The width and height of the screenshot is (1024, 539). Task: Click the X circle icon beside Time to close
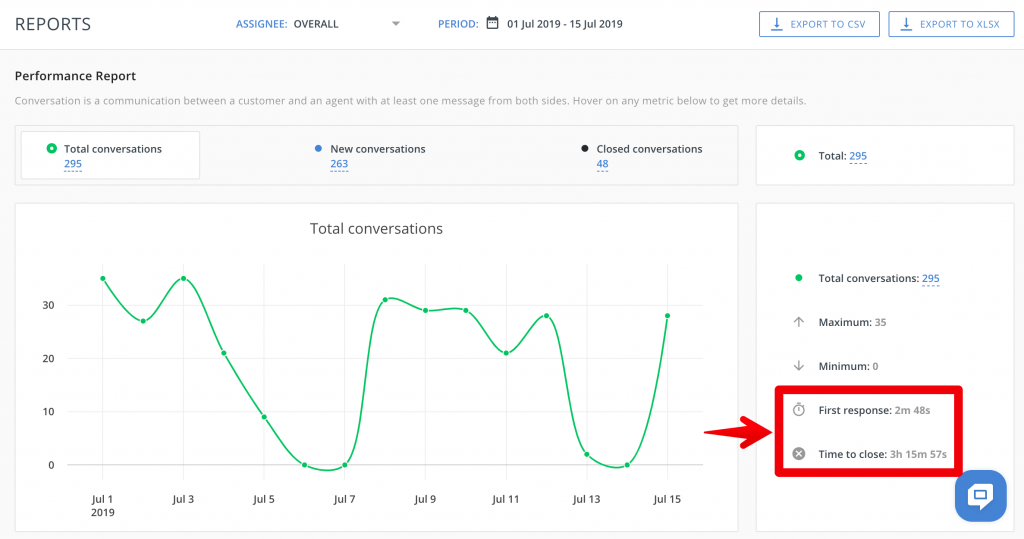click(x=799, y=453)
